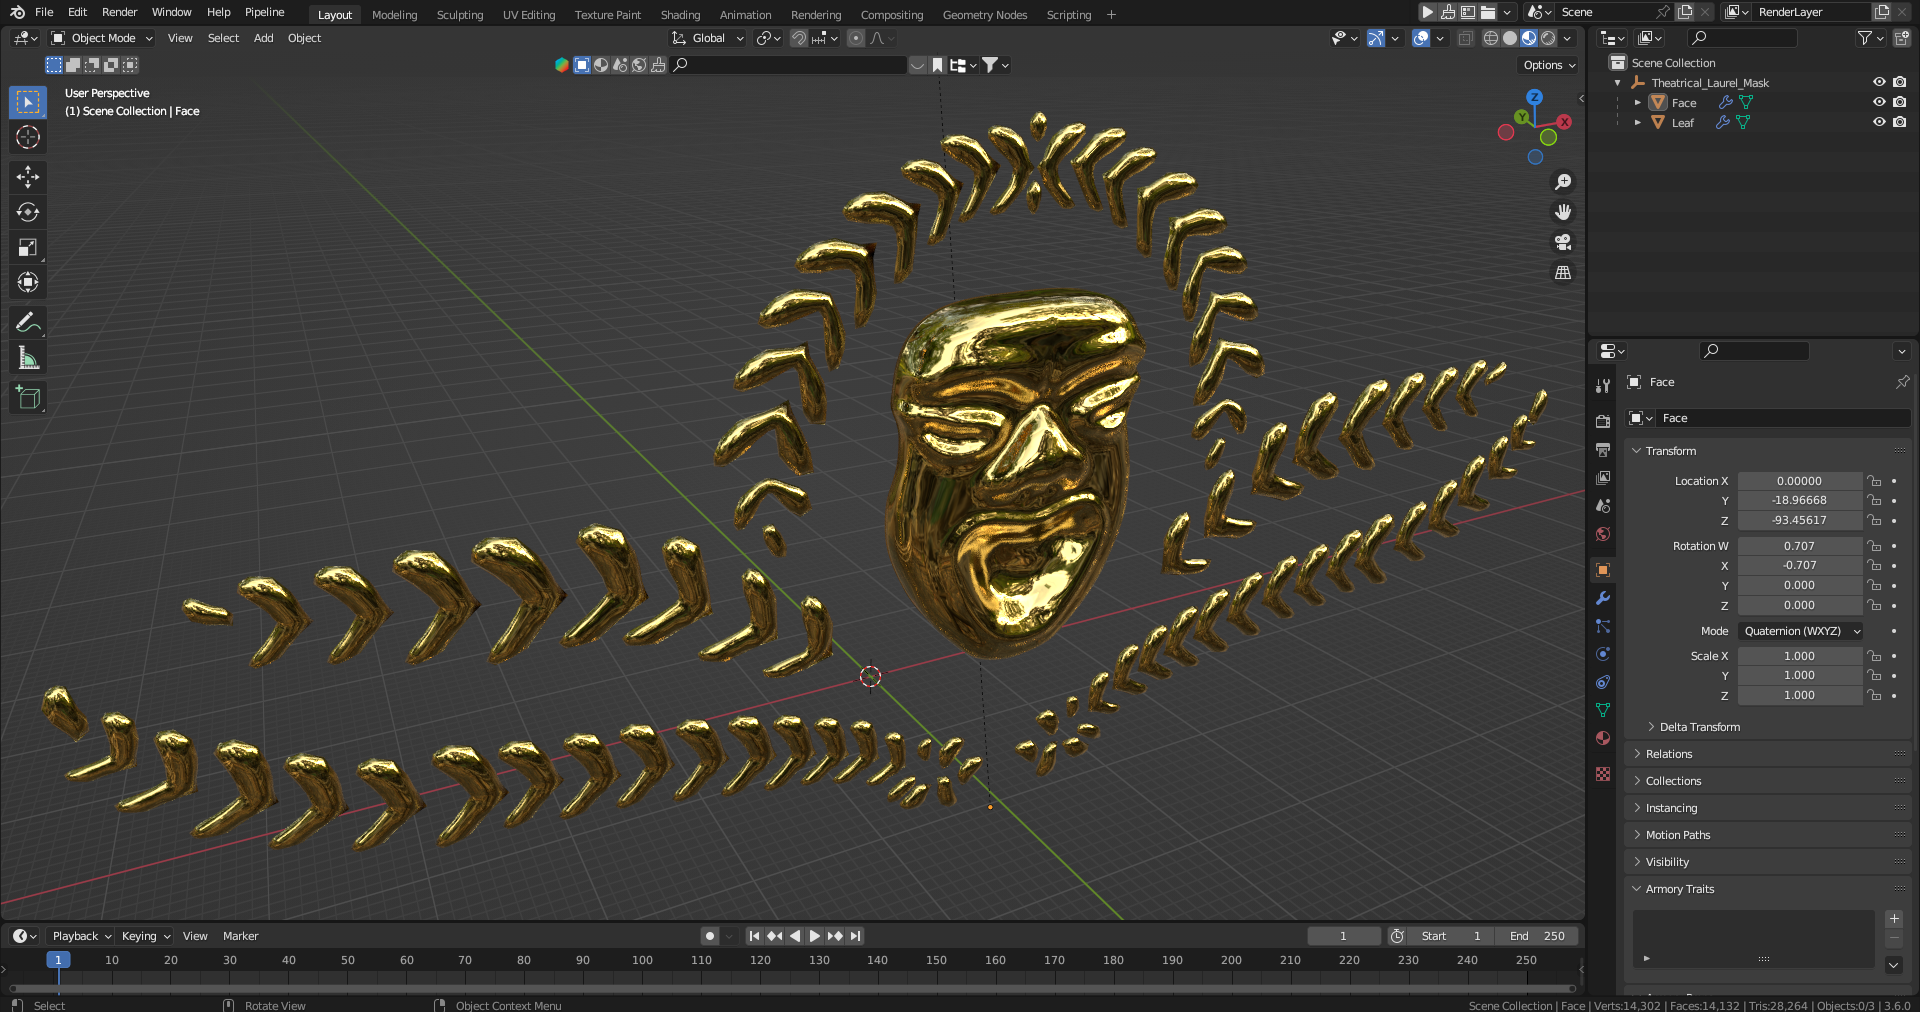Image resolution: width=1920 pixels, height=1012 pixels.
Task: Open the Material properties tab
Action: 1603,738
